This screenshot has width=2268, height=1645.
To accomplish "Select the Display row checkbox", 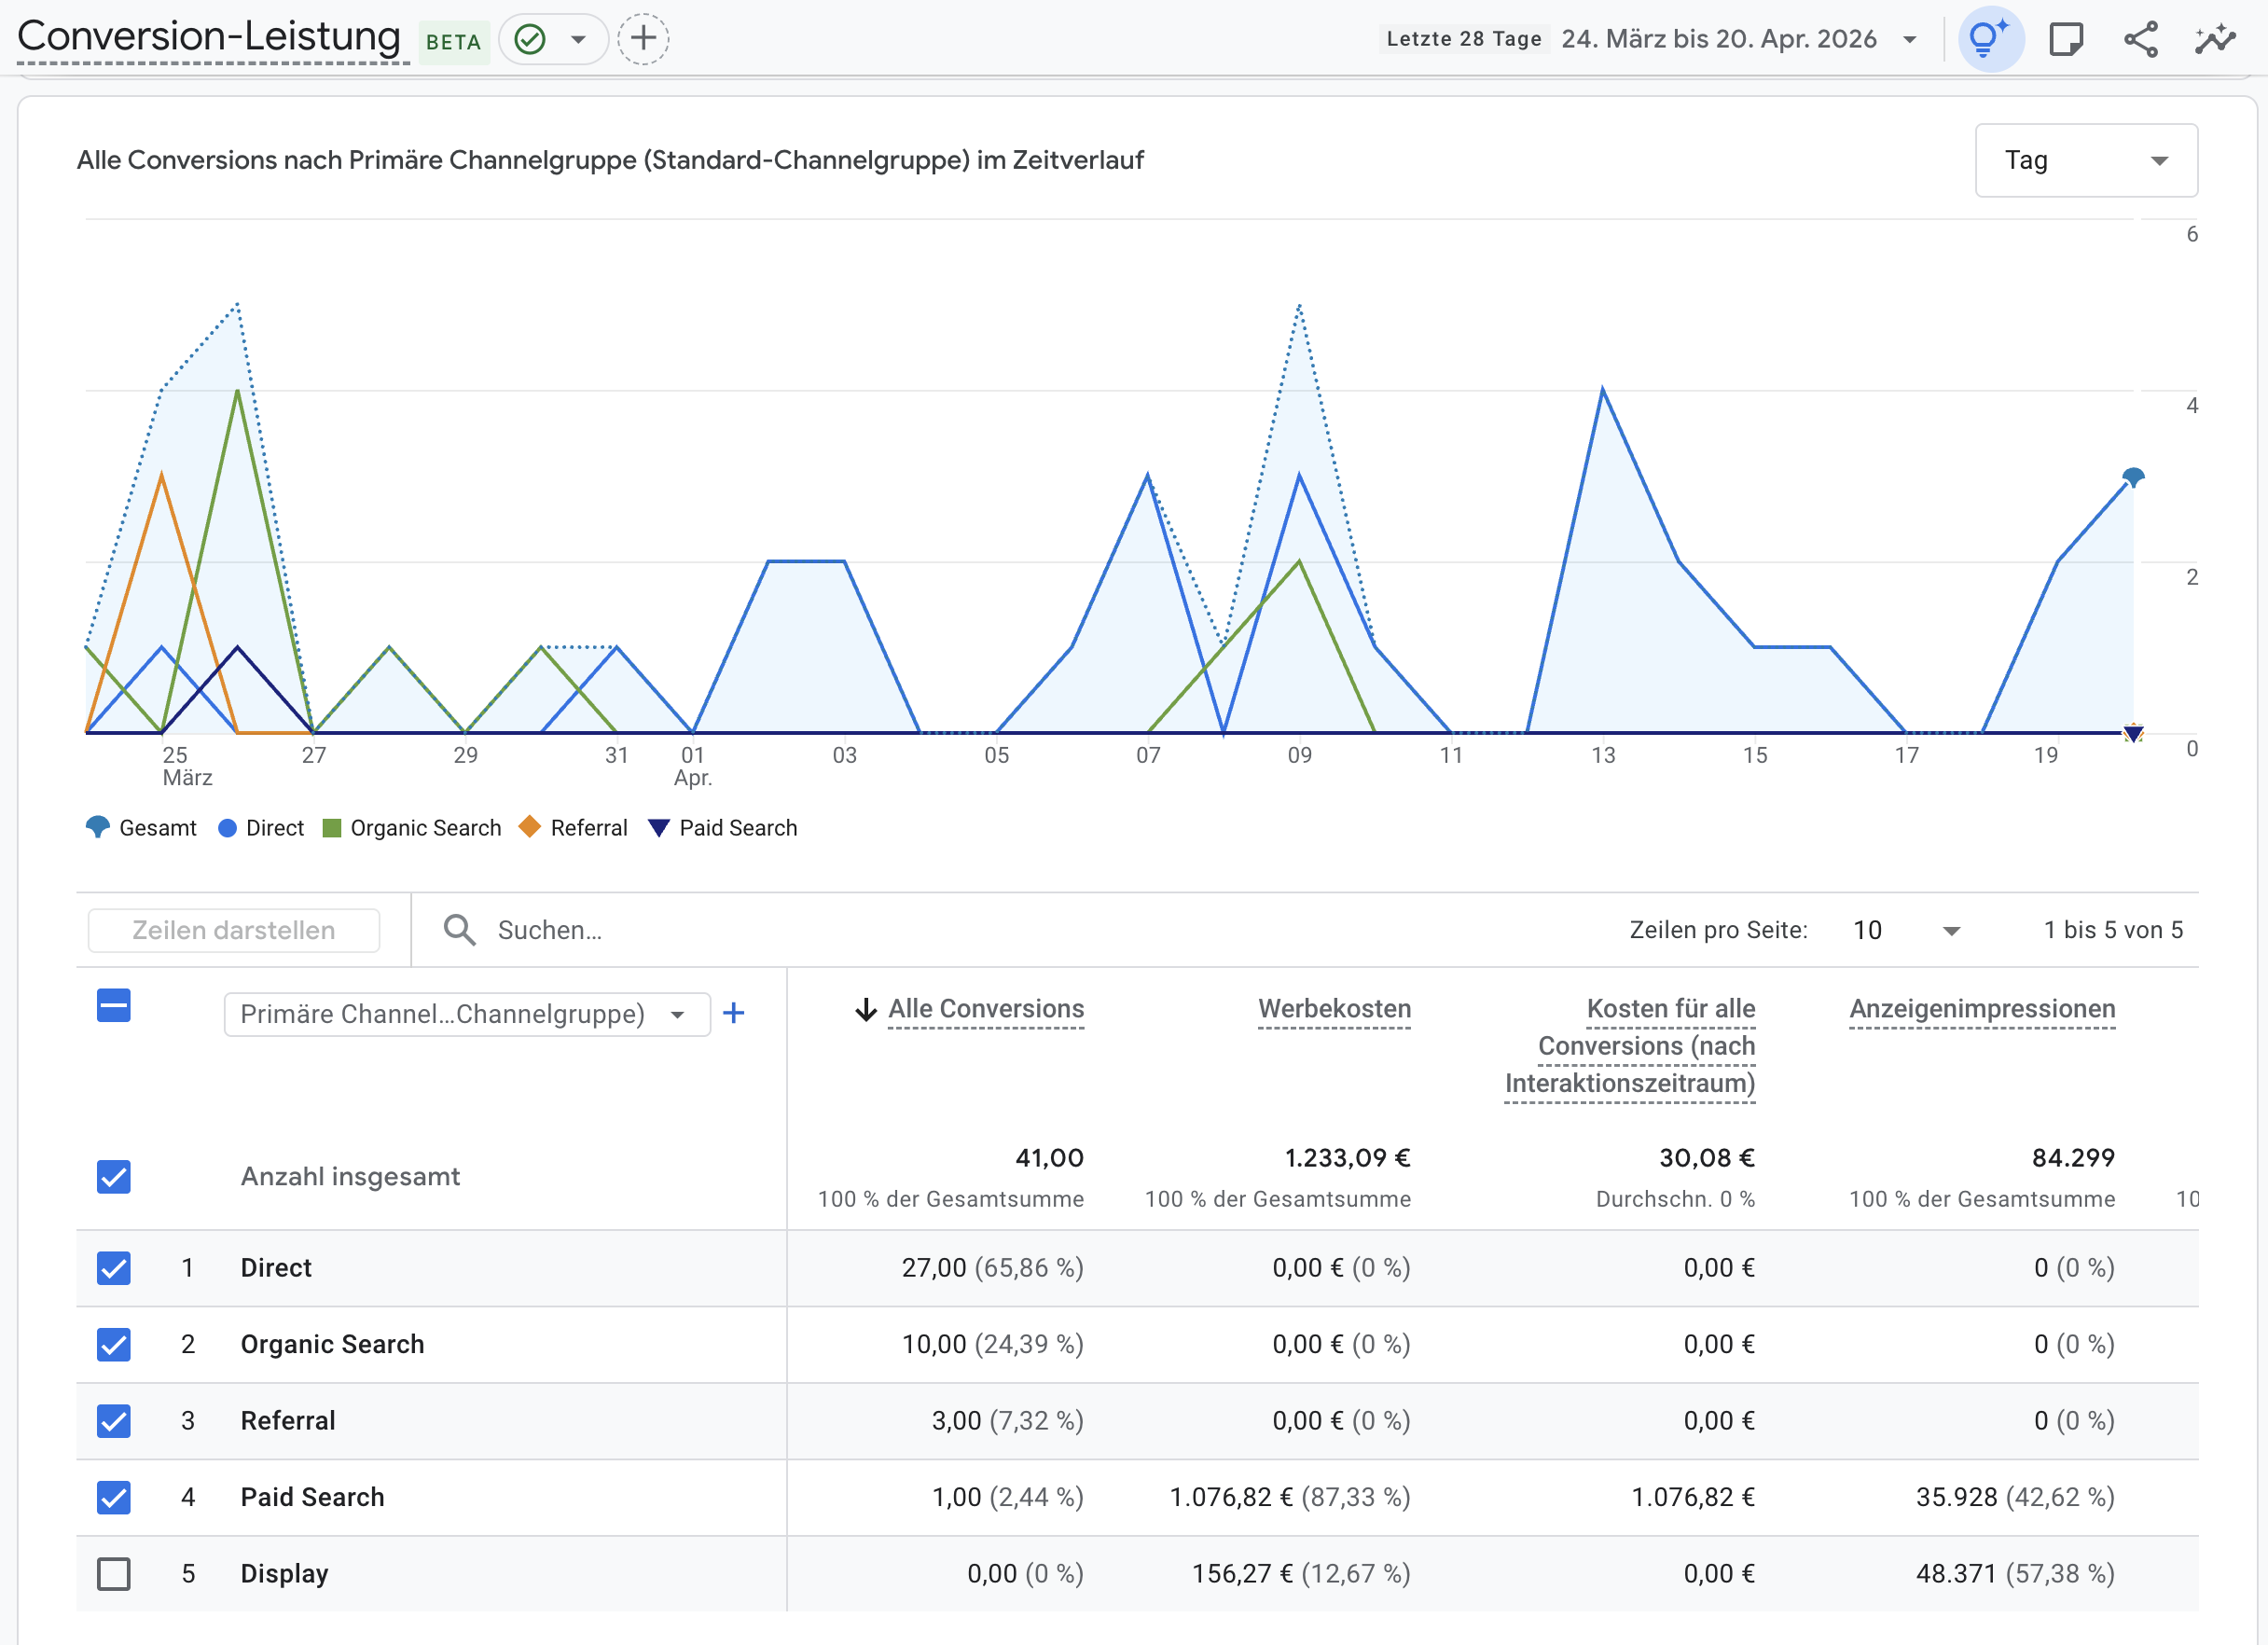I will tap(113, 1573).
